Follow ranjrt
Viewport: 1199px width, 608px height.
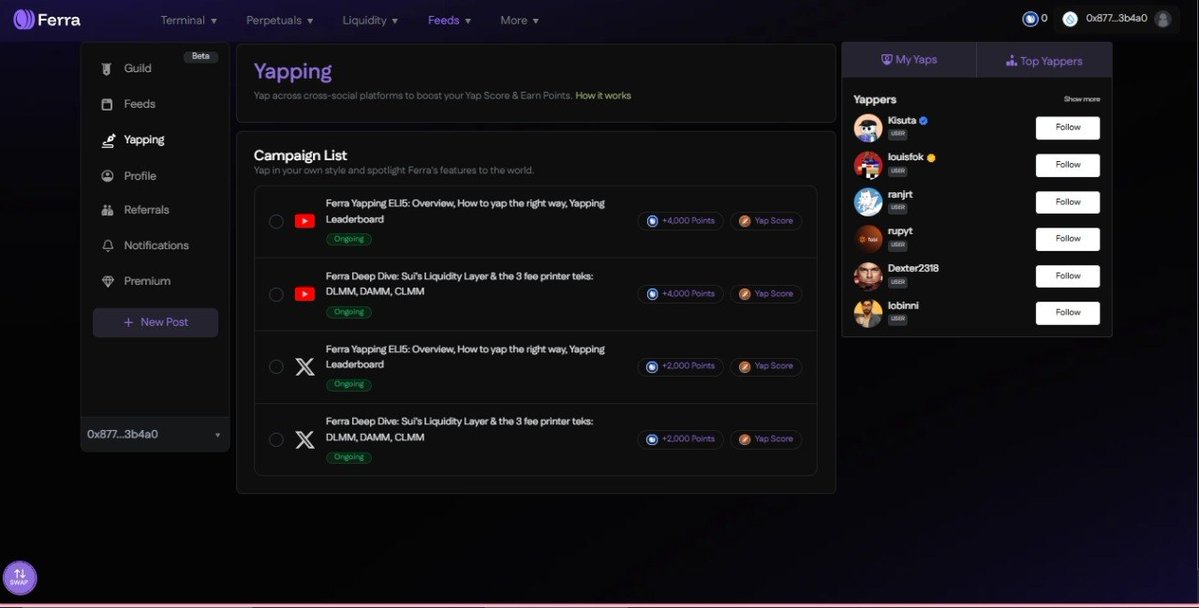[x=1067, y=202]
